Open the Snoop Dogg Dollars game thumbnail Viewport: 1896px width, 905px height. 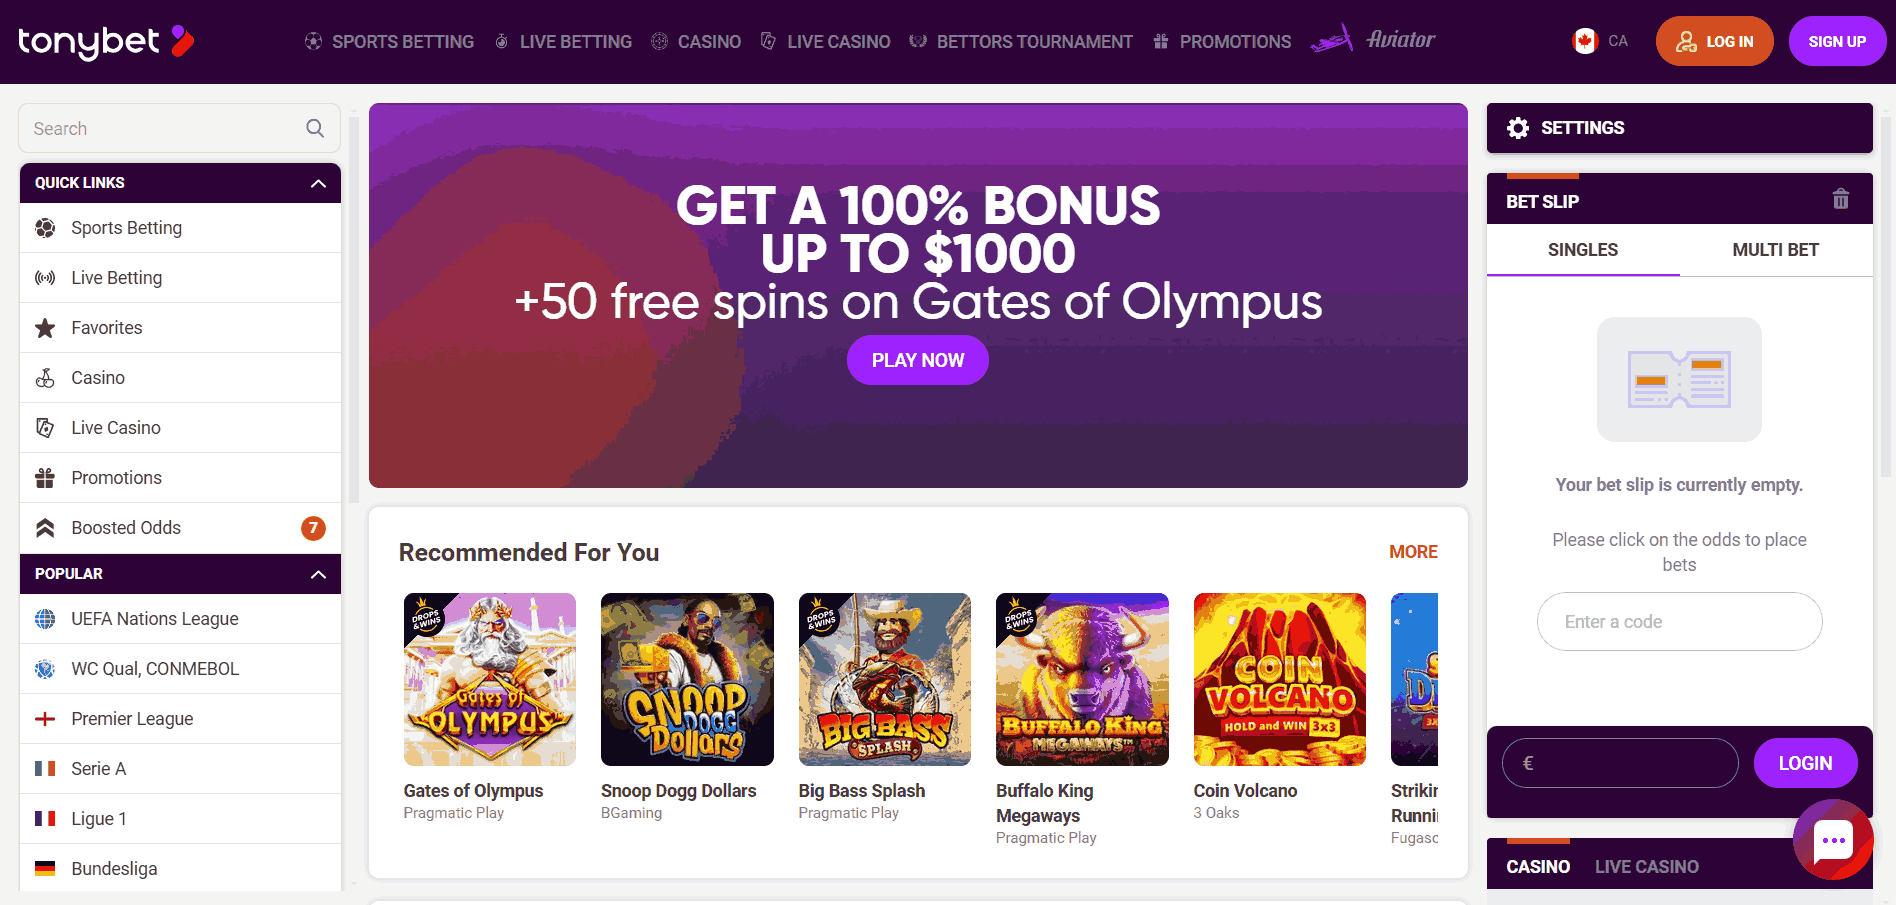[686, 679]
